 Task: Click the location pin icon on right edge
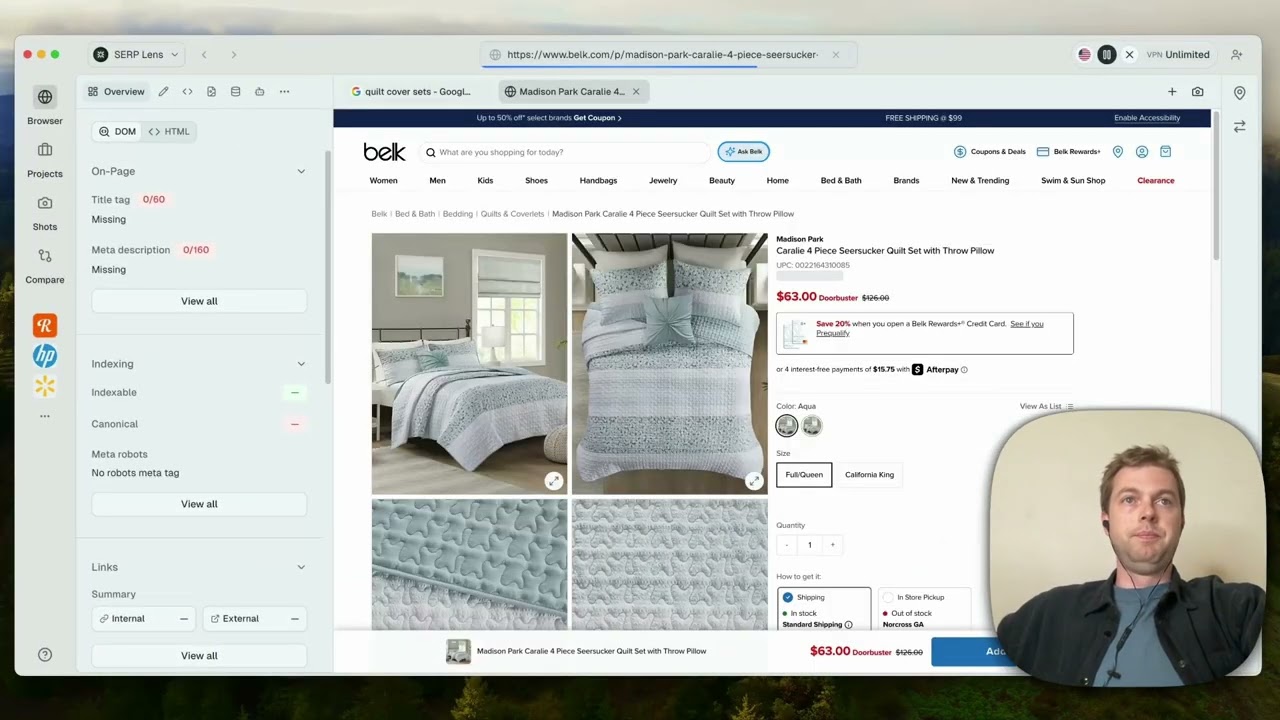pos(1239,93)
